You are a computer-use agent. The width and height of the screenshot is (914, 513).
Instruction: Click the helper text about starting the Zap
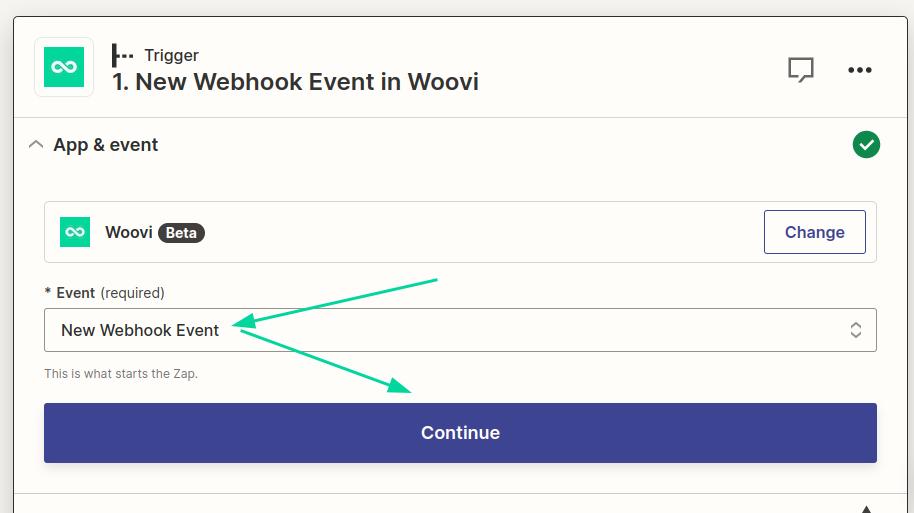point(121,374)
